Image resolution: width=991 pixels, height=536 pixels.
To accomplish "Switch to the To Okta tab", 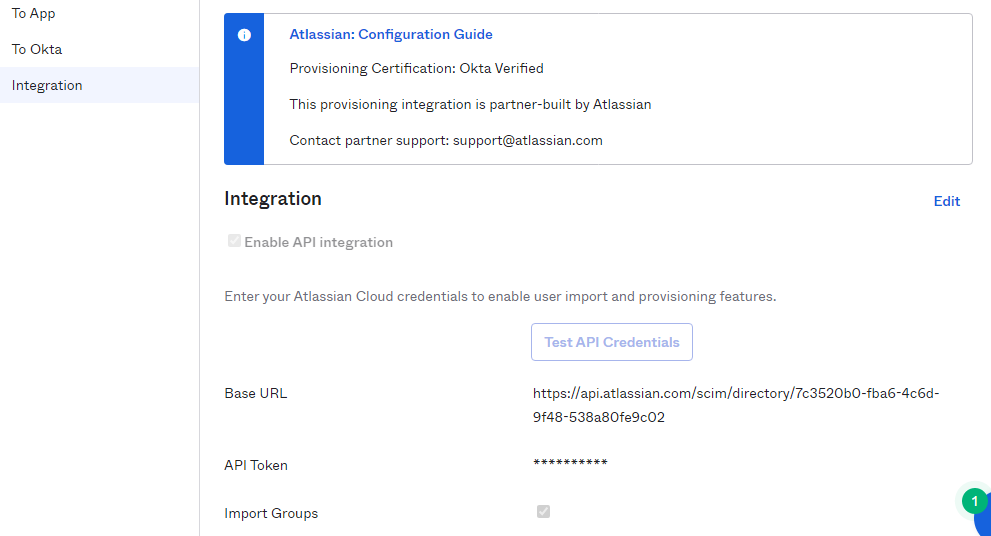I will pyautogui.click(x=37, y=49).
